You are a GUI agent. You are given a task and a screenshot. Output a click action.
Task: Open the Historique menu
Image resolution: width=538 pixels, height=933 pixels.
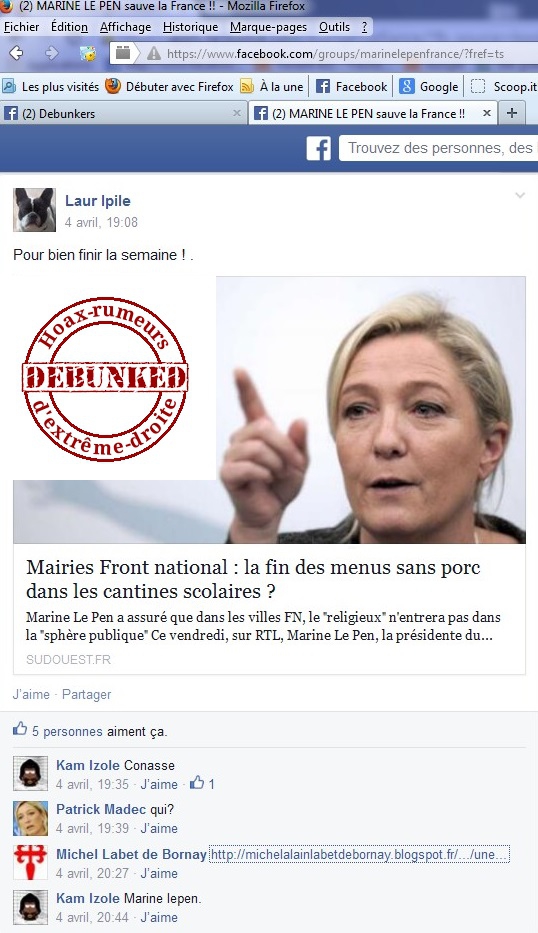(190, 27)
